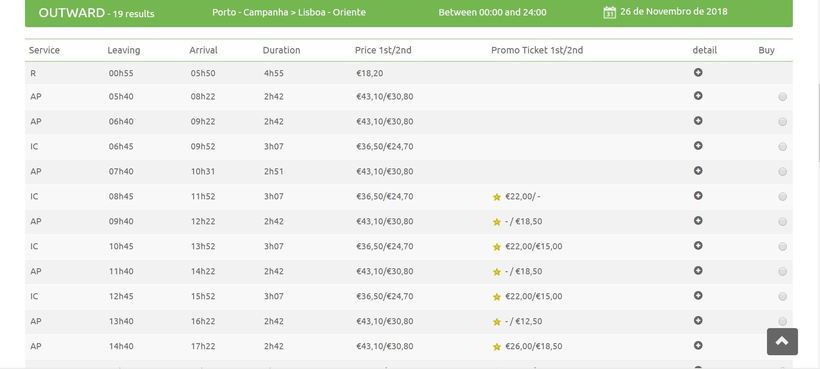Screen dimensions: 820x369
Task: Click the Promo Ticket 1st/2nd column header
Action: (537, 50)
